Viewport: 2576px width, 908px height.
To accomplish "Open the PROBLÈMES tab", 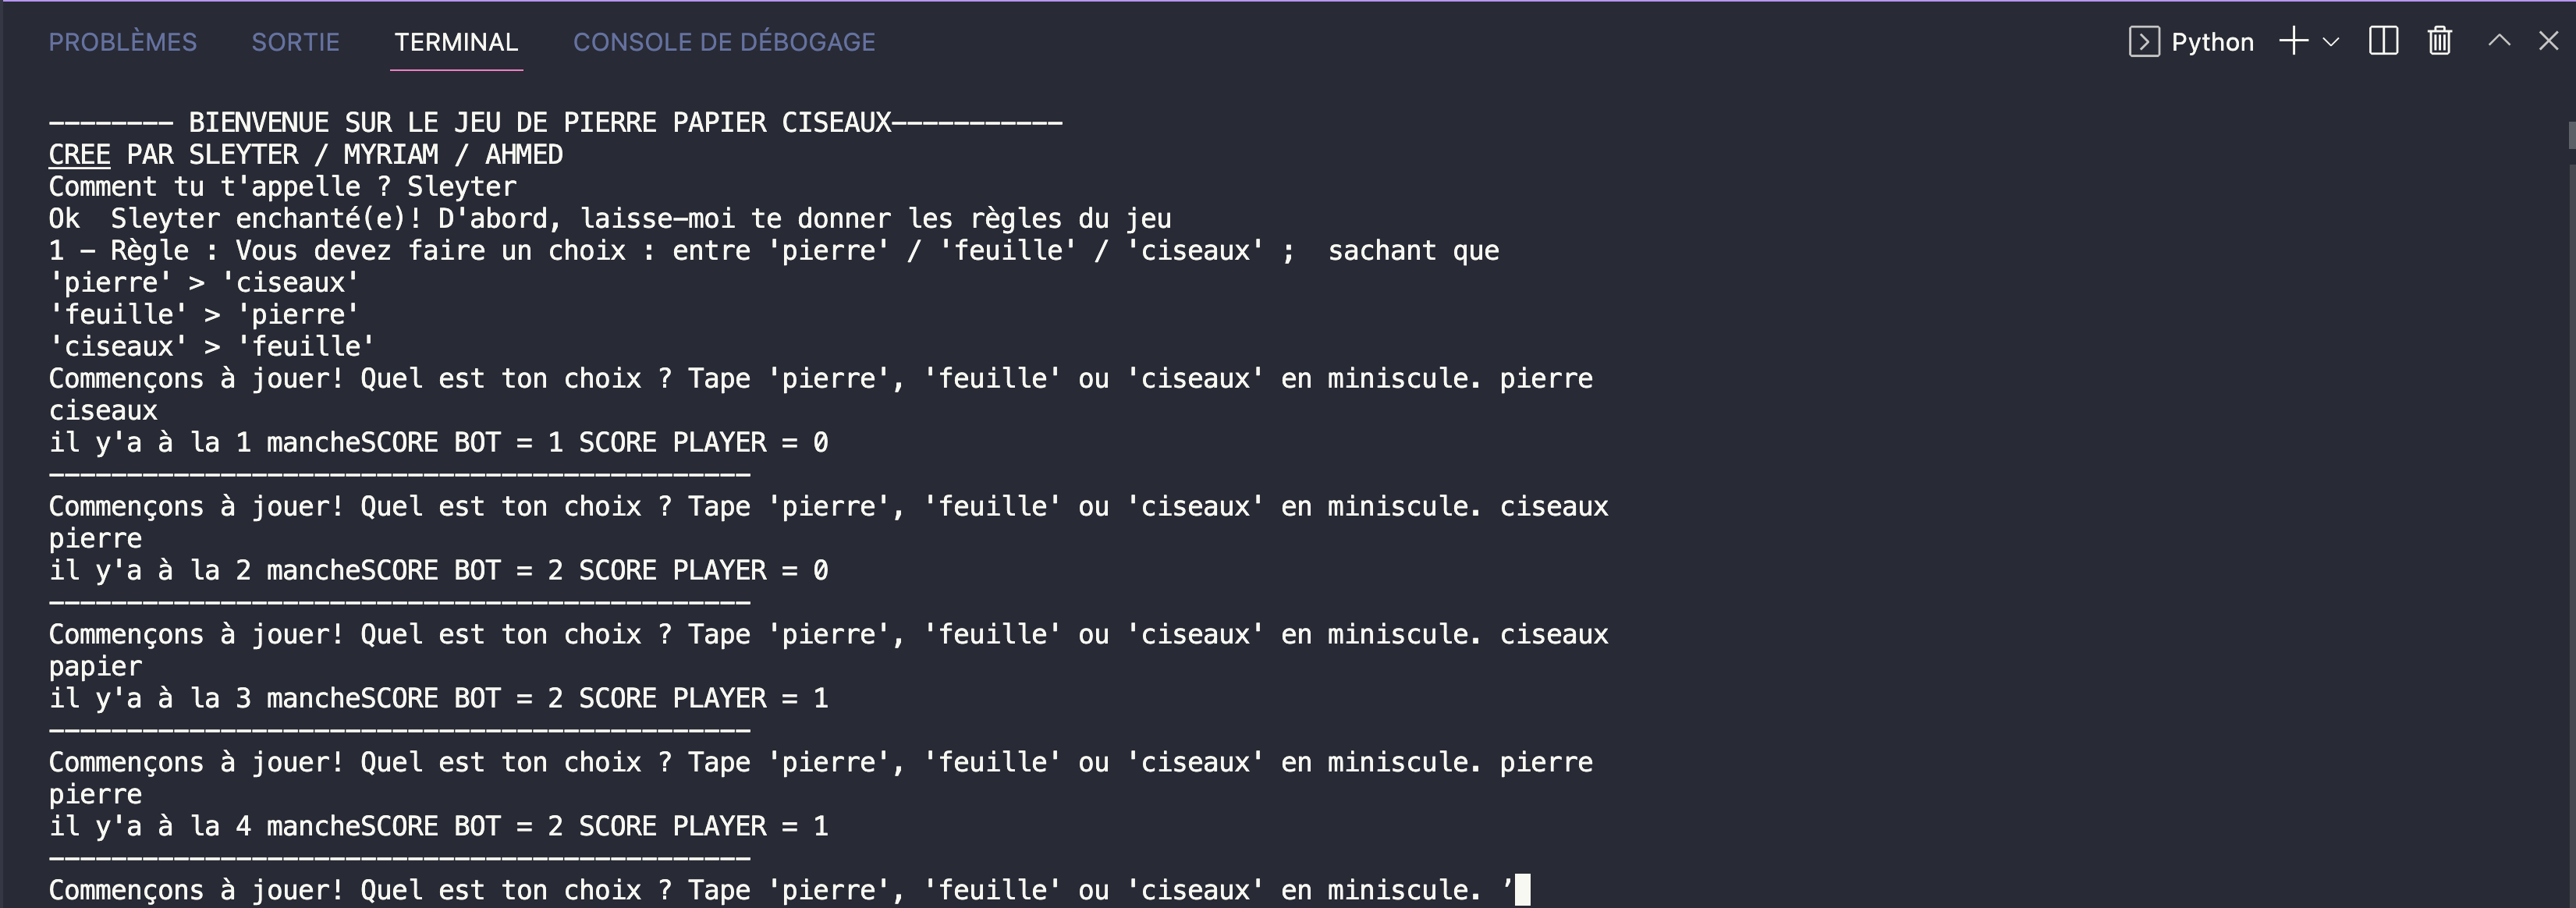I will (x=123, y=42).
